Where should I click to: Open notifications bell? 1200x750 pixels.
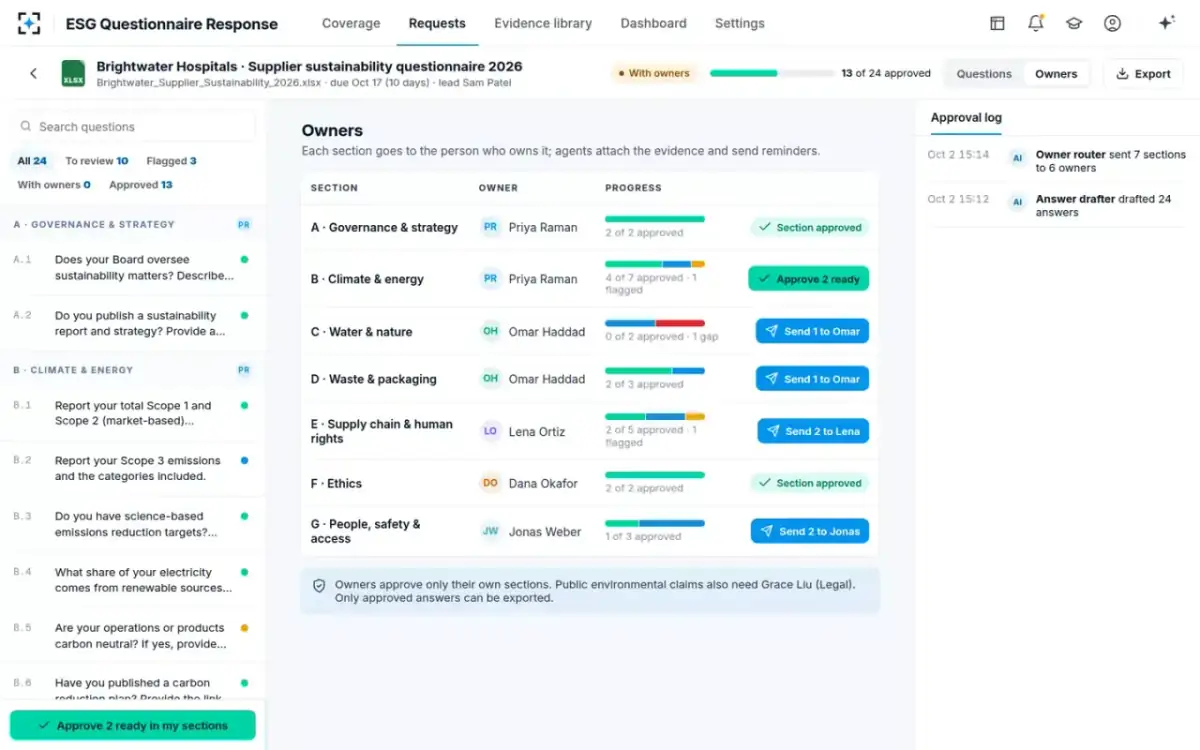coord(1036,23)
